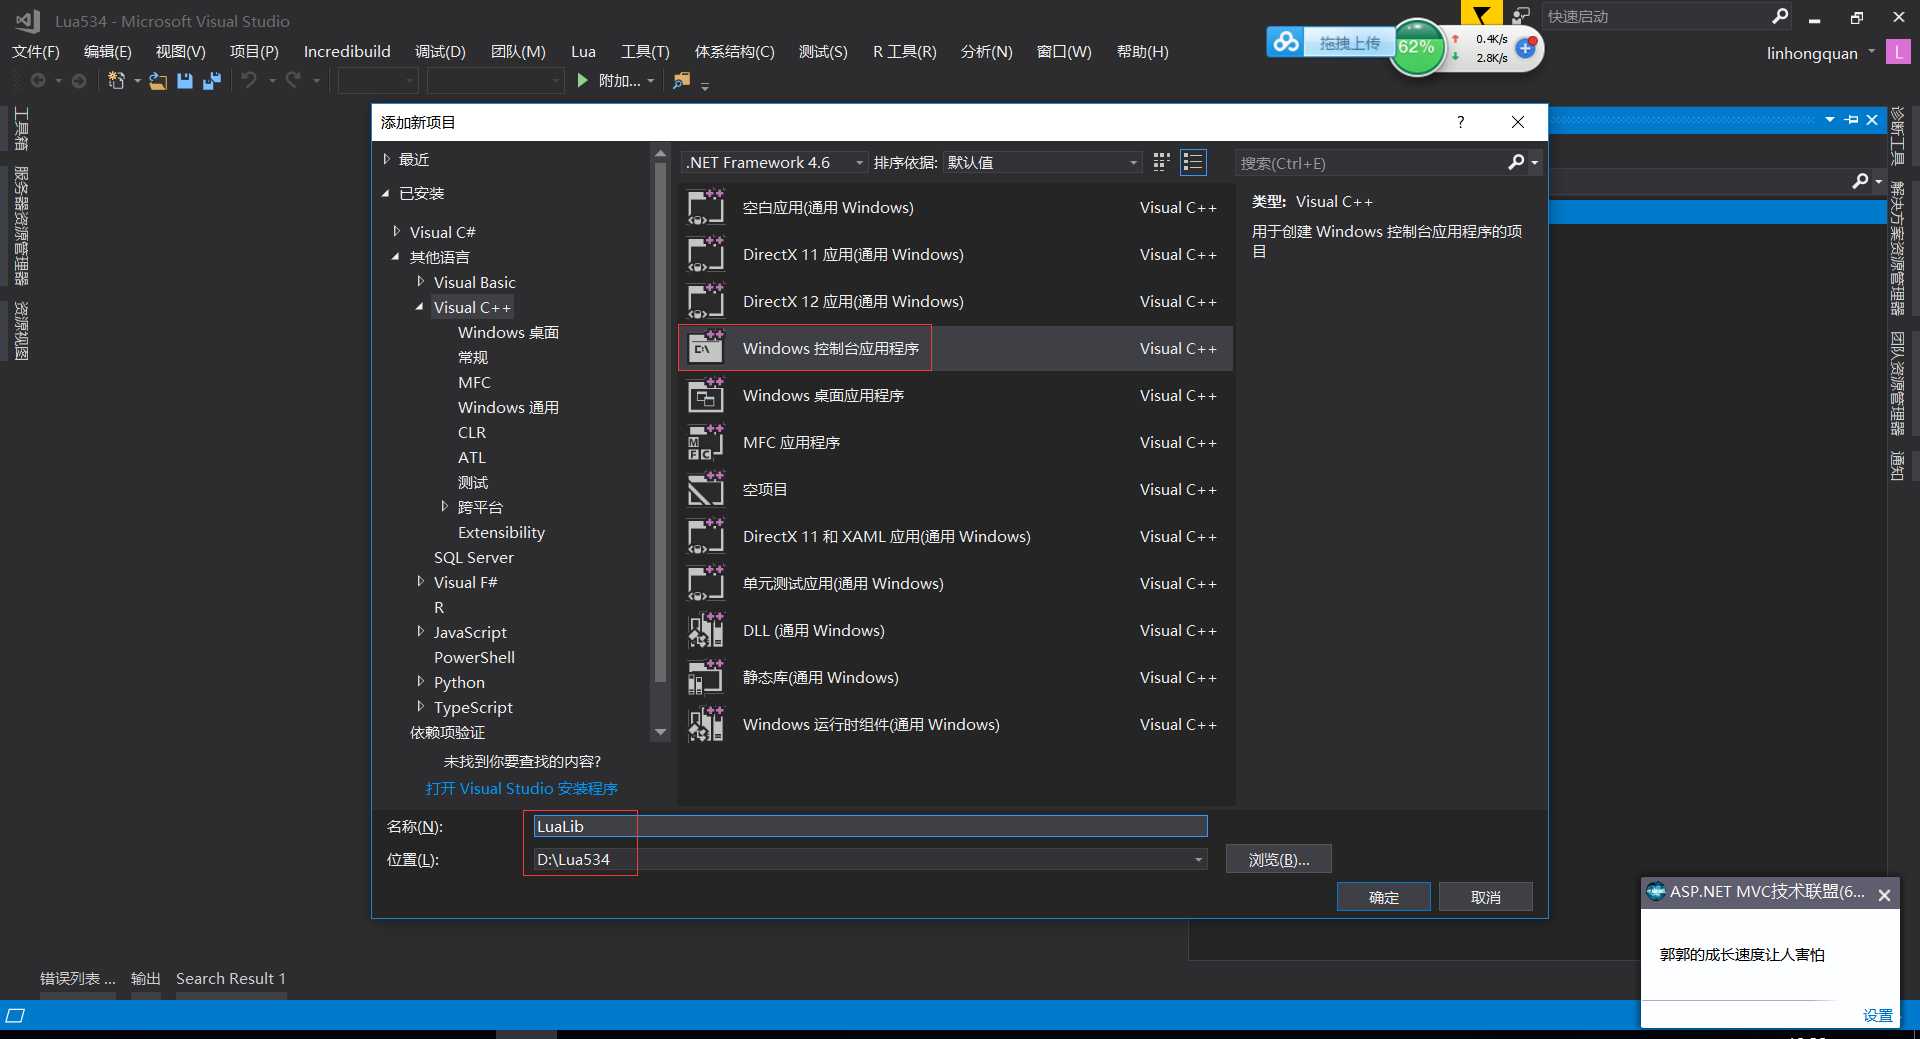
Task: Open the Lua menu
Action: pyautogui.click(x=583, y=51)
